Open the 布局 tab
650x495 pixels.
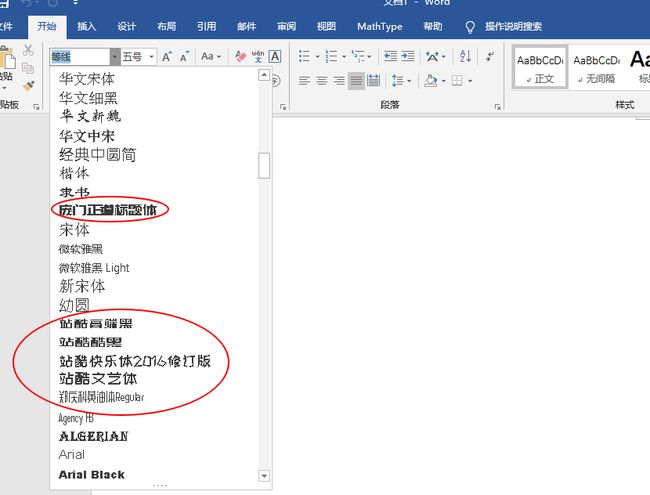(167, 27)
